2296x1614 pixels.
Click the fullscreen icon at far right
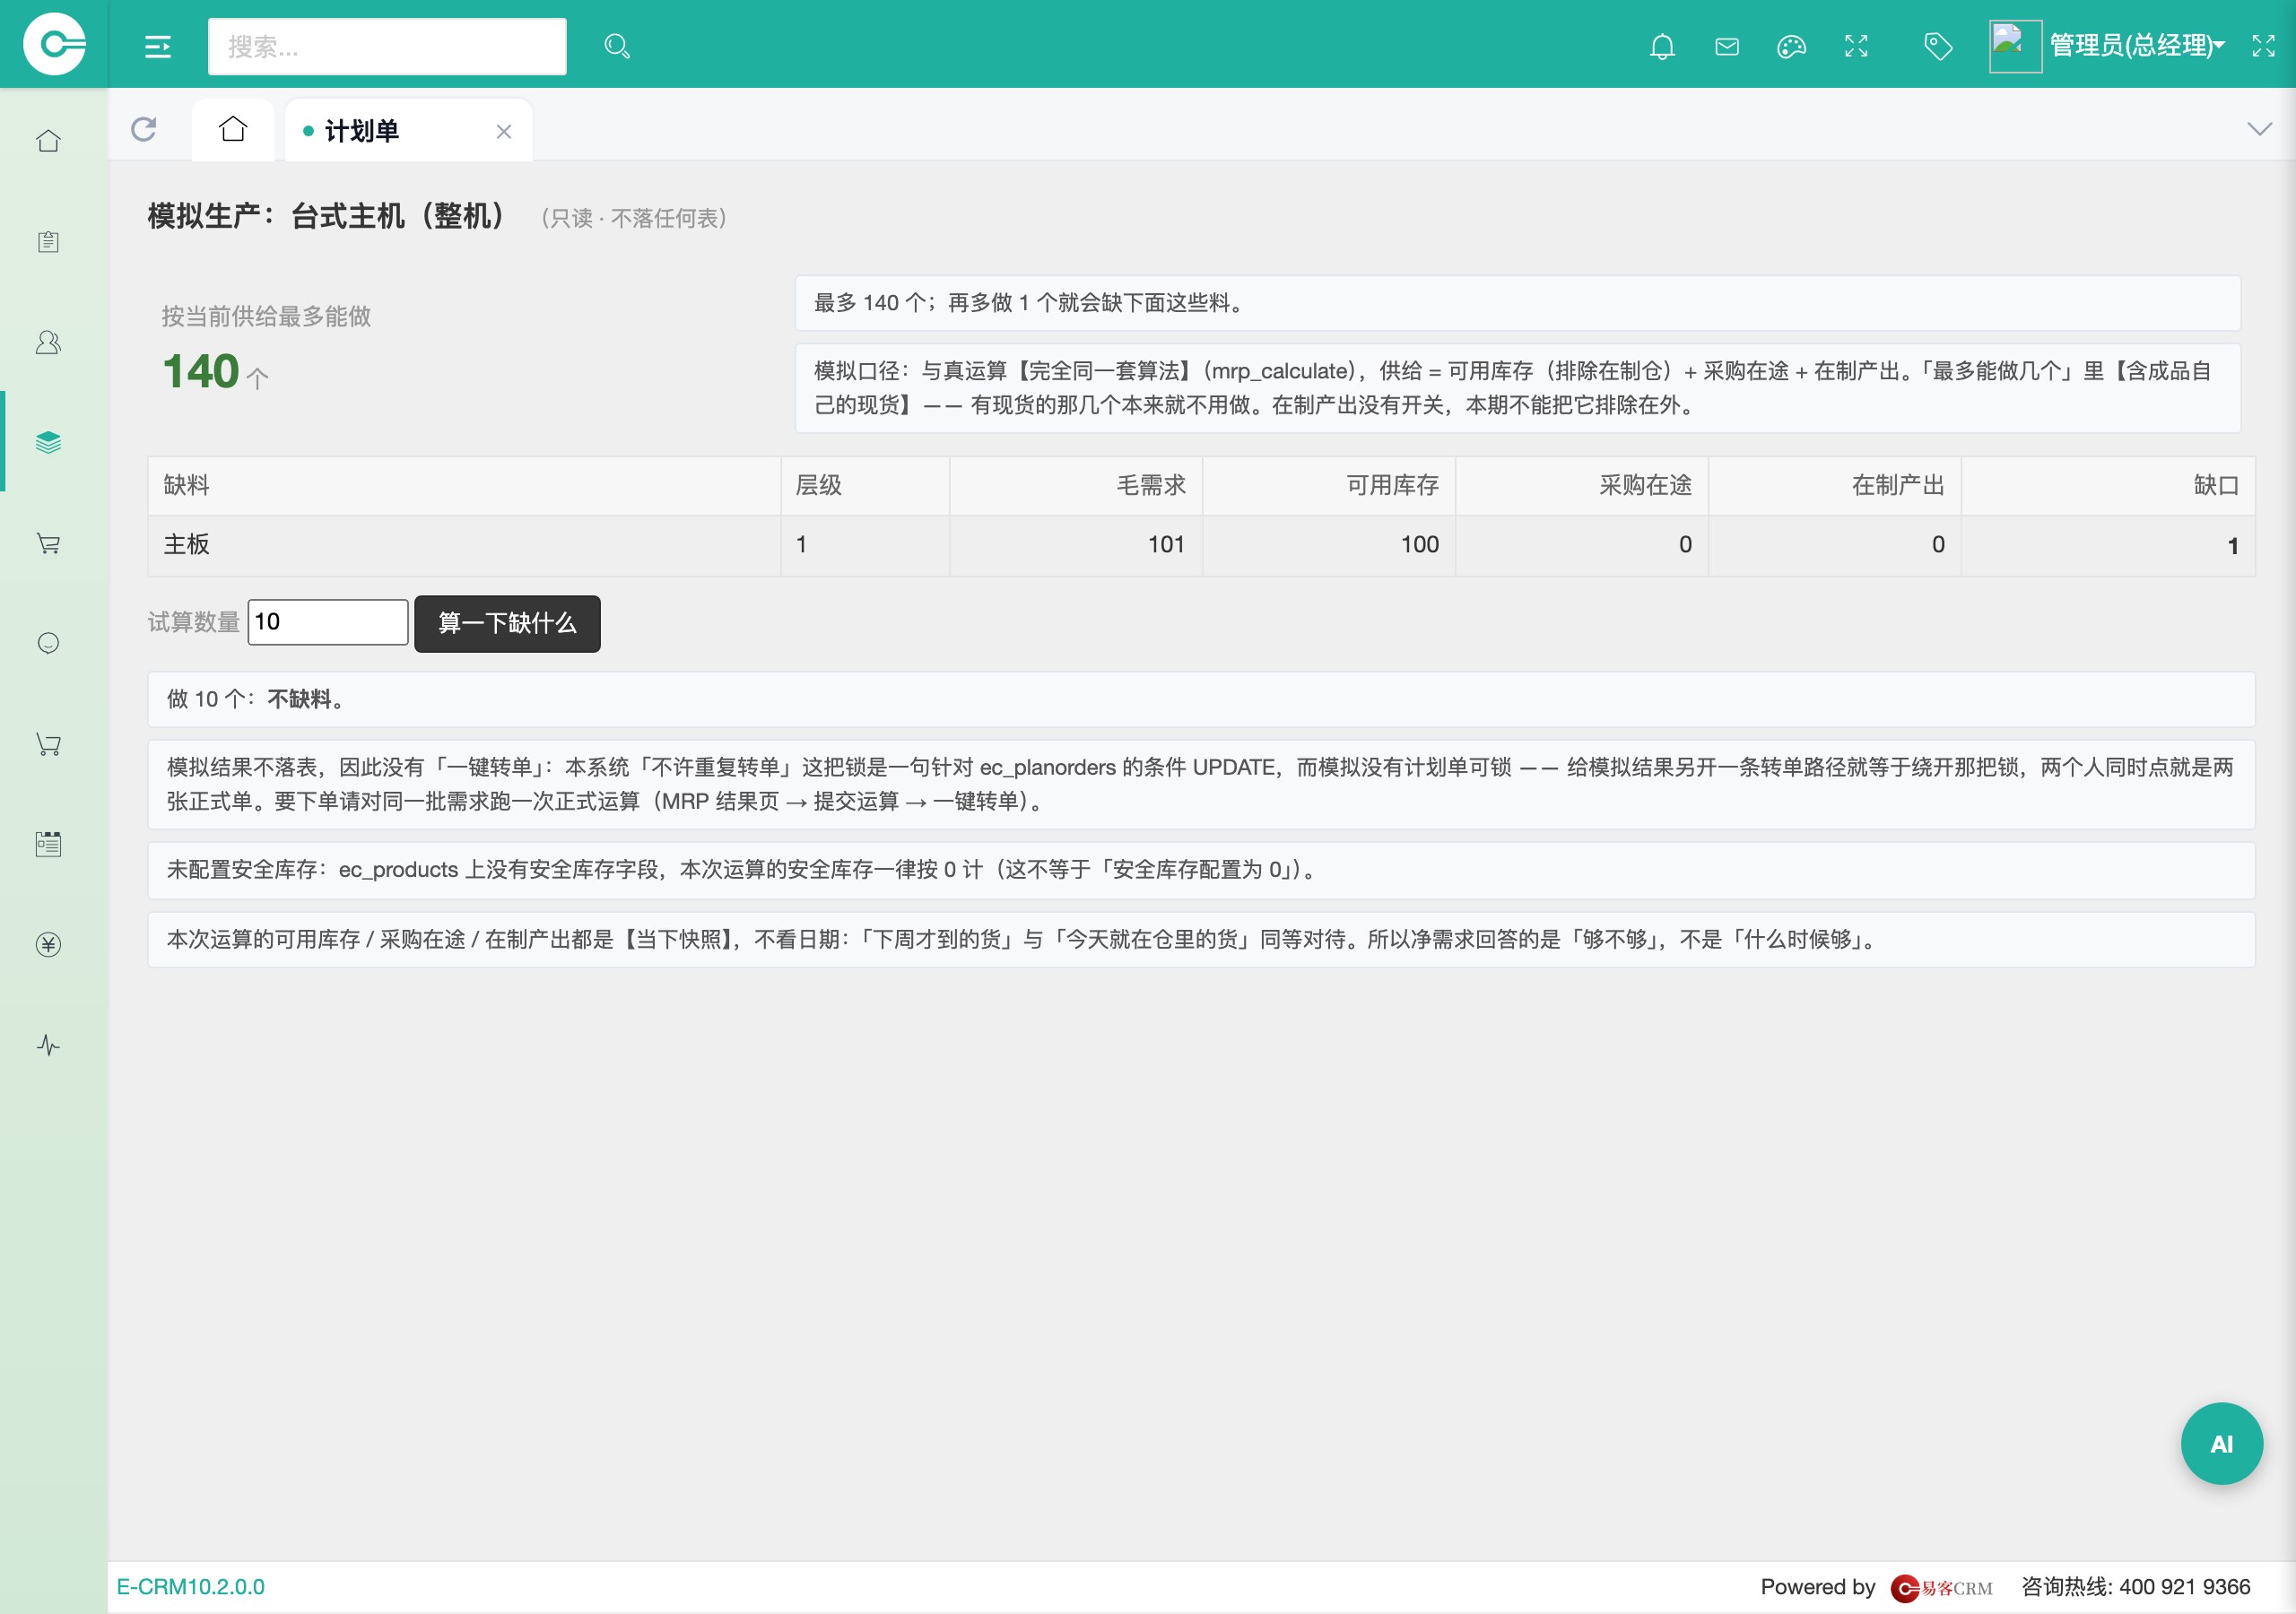coord(2263,46)
